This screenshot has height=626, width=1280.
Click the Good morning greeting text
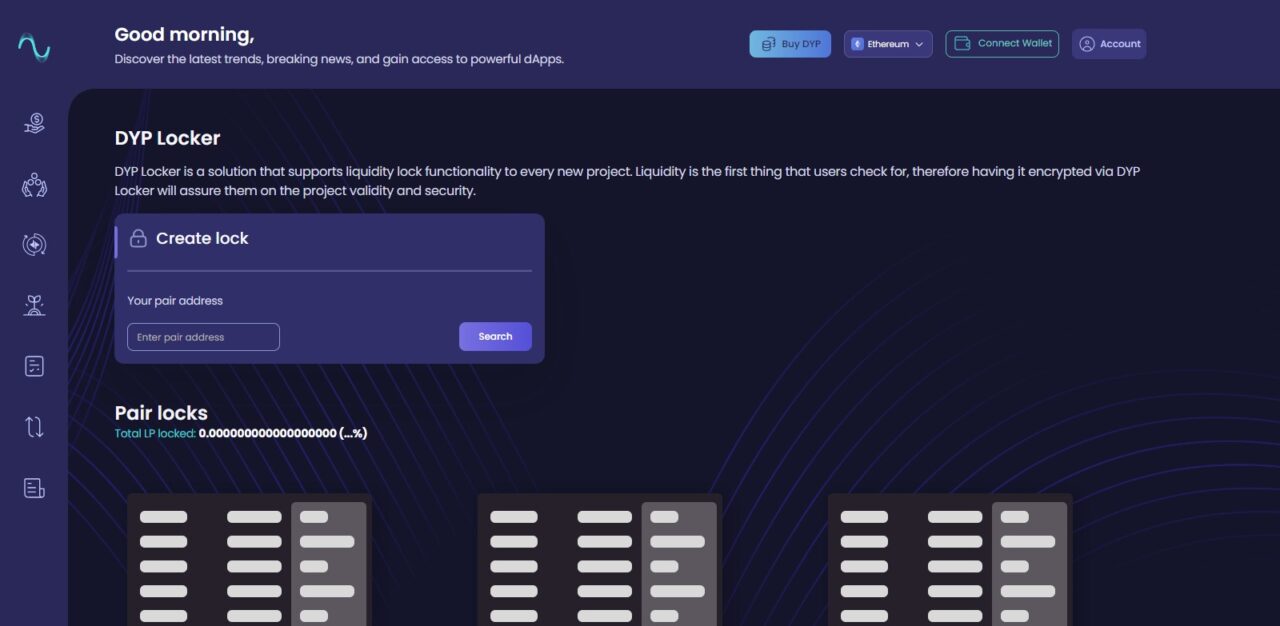pyautogui.click(x=184, y=35)
